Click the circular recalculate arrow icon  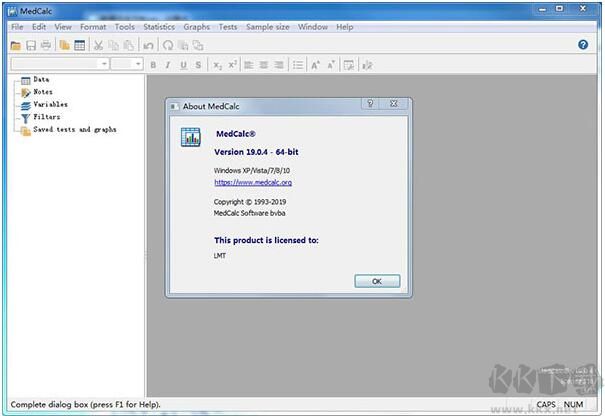click(x=167, y=46)
